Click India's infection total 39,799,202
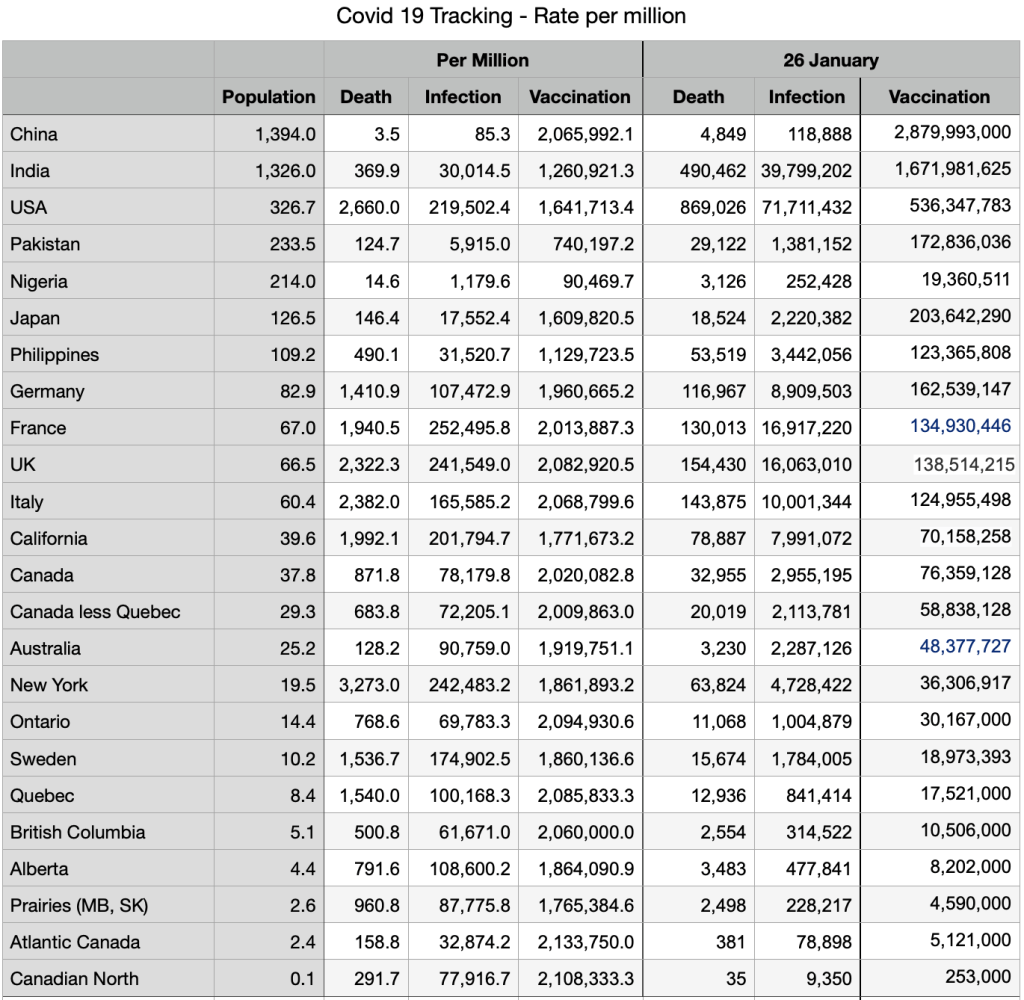 806,171
